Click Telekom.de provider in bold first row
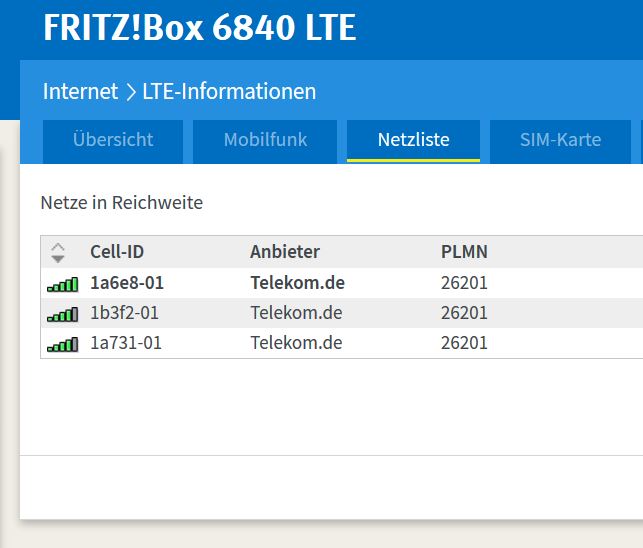Image resolution: width=643 pixels, height=548 pixels. (298, 283)
